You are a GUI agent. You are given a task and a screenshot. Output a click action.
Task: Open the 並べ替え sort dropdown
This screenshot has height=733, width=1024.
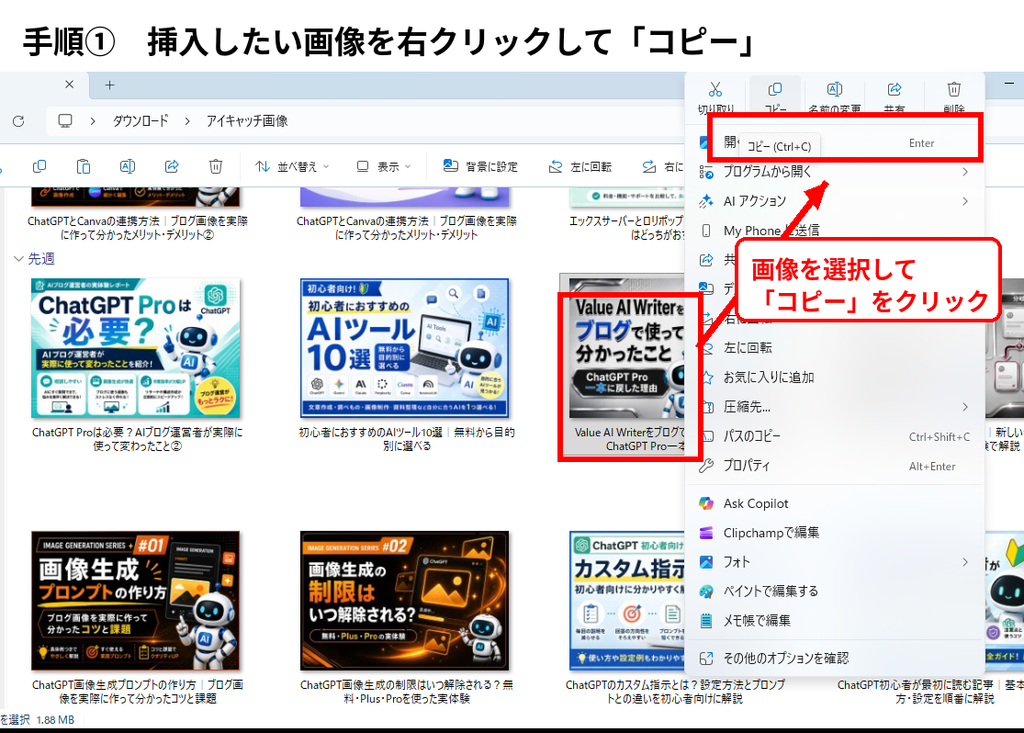[292, 167]
